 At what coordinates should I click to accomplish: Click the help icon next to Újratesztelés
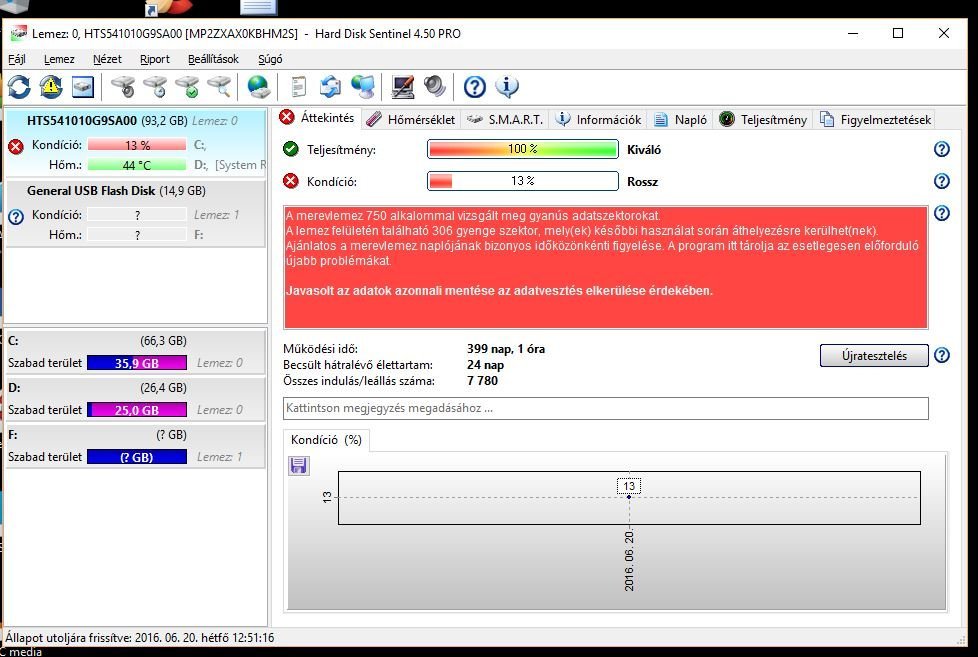point(942,355)
